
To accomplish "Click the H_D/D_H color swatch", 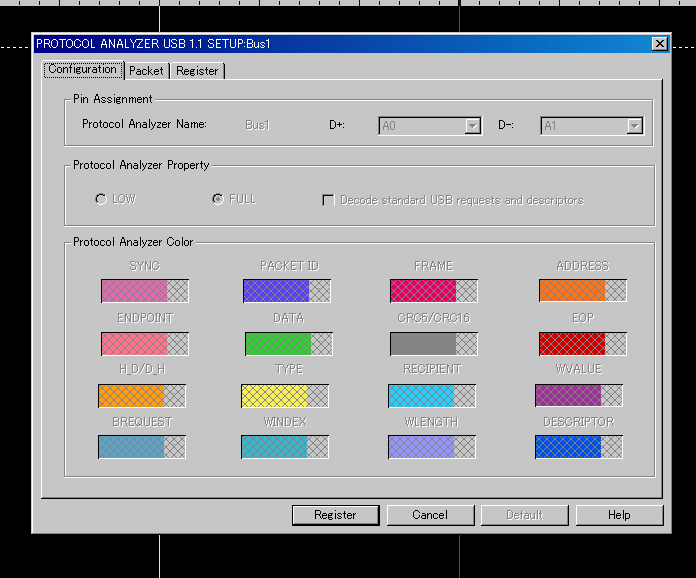I will point(142,396).
